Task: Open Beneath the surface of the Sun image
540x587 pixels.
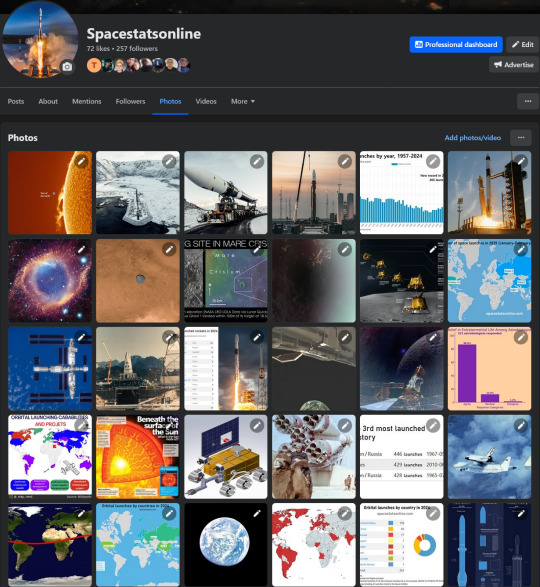Action: [138, 457]
